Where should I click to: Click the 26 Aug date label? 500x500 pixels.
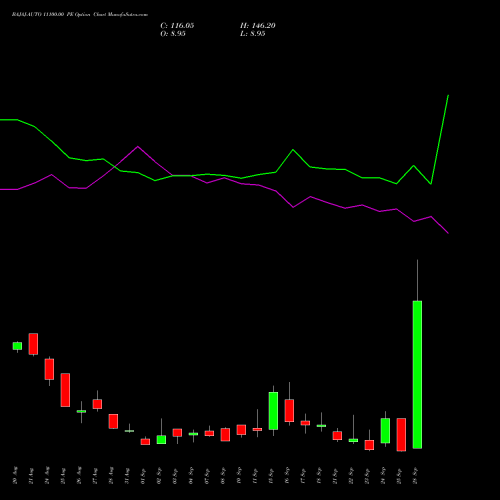[x=79, y=475]
